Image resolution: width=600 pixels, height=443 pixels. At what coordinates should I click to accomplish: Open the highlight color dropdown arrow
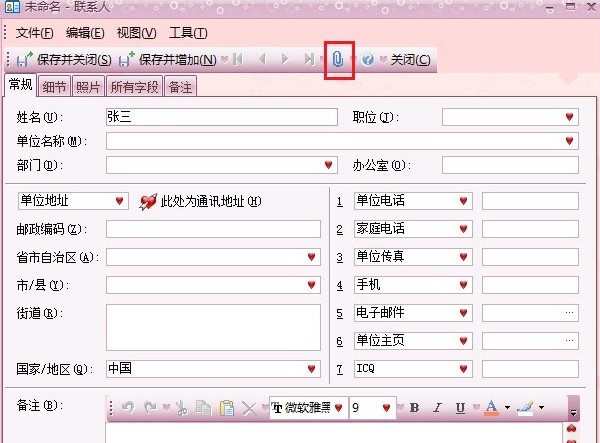click(541, 408)
